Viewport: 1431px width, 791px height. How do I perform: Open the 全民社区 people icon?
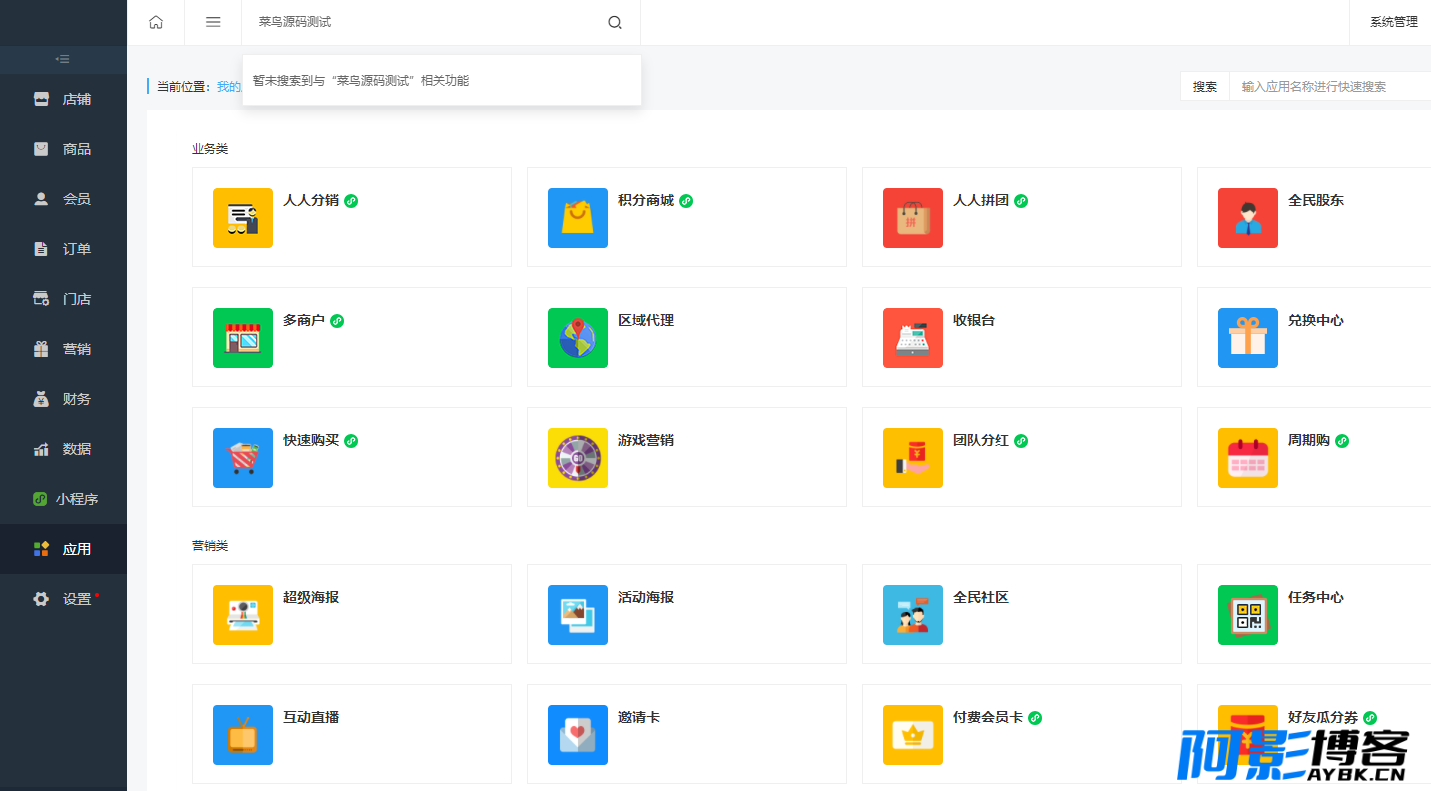point(913,615)
